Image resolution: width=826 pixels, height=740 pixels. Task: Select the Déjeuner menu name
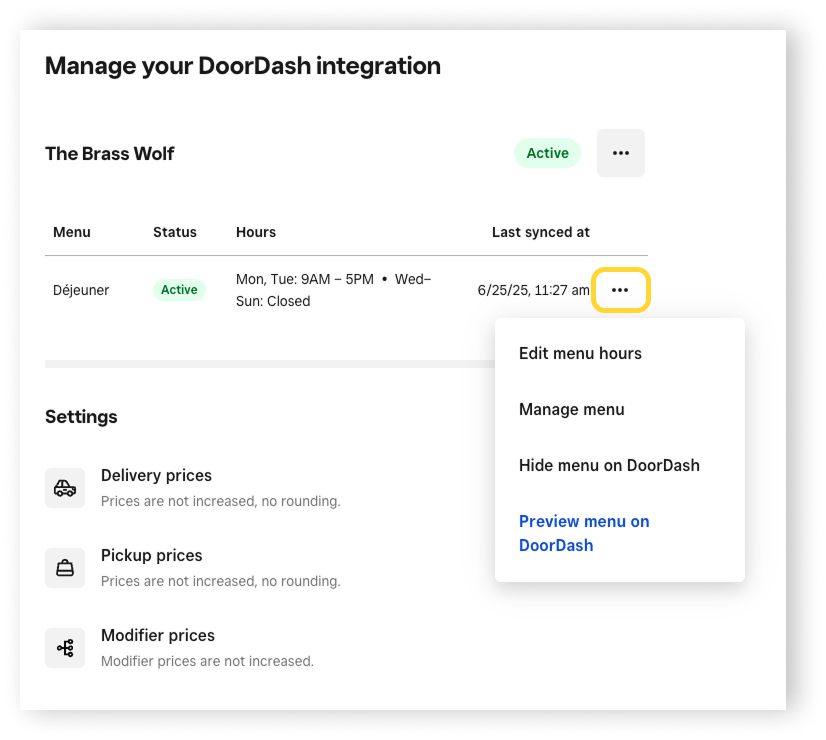tap(81, 290)
